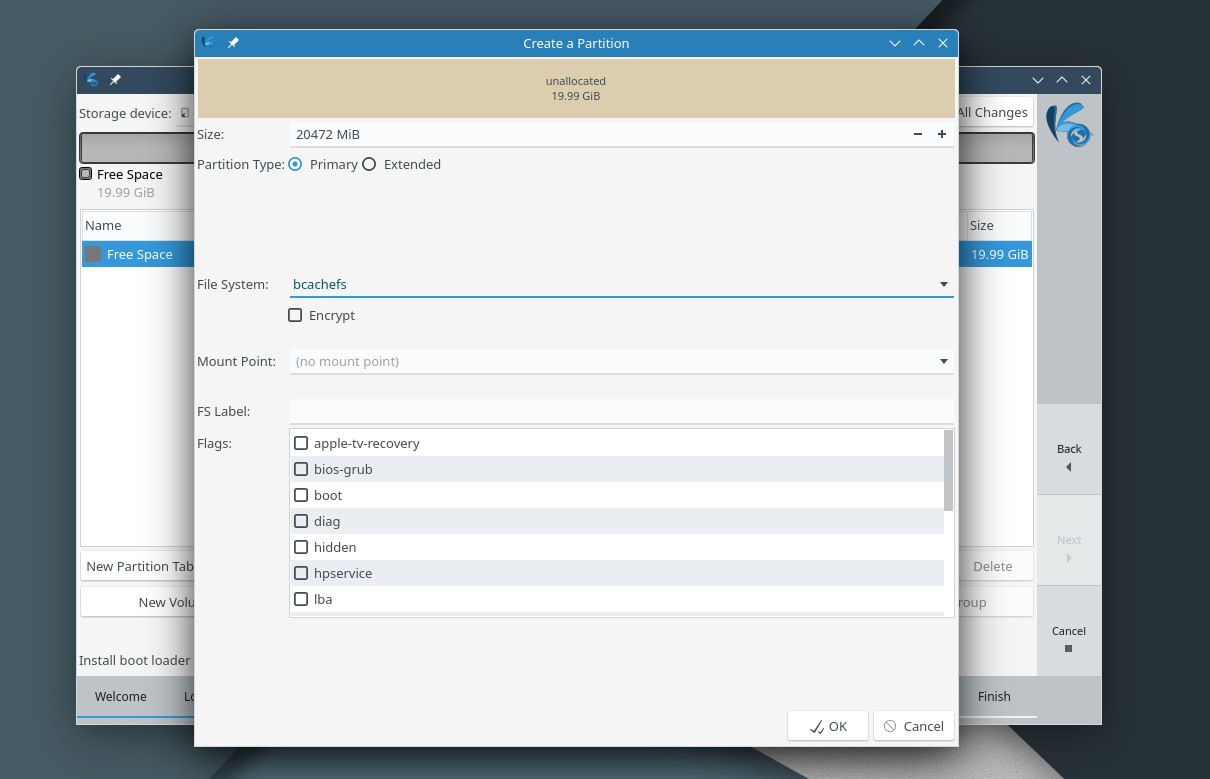Viewport: 1210px width, 779px height.
Task: Open the Finish step tab
Action: 994,696
